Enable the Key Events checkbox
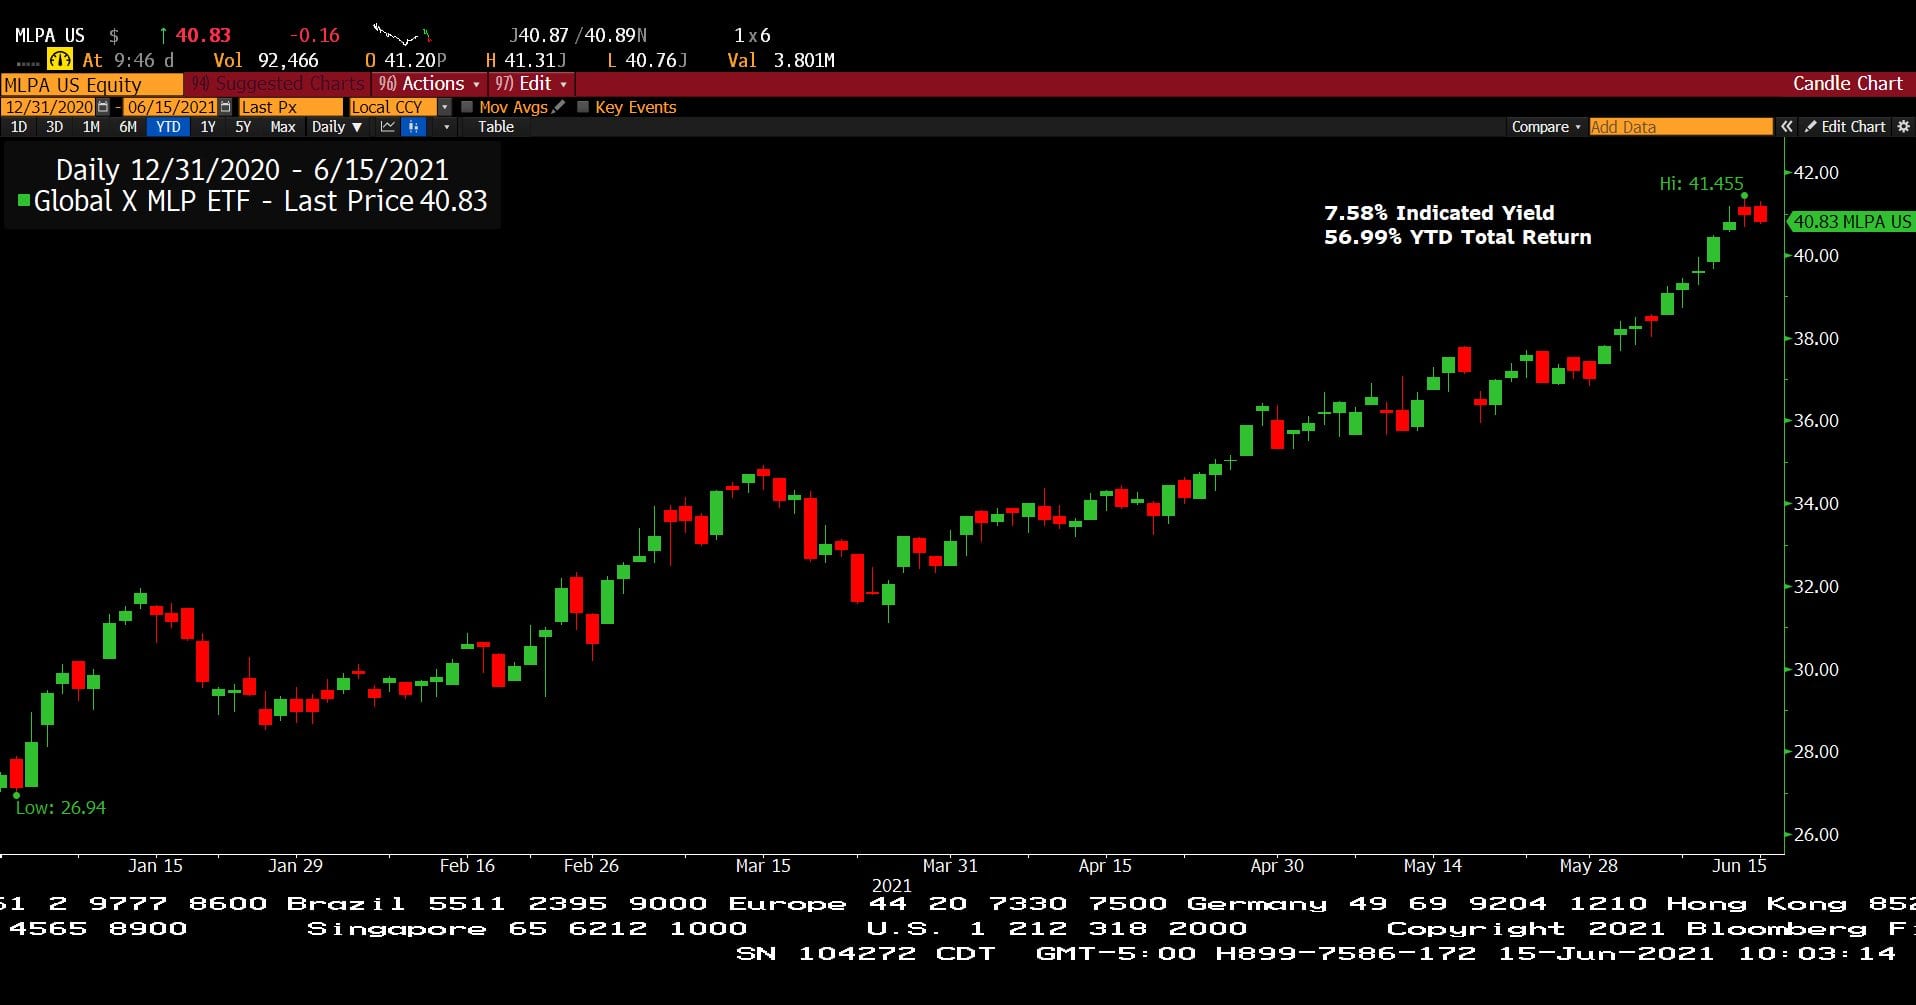The height and width of the screenshot is (1005, 1916). pyautogui.click(x=583, y=107)
